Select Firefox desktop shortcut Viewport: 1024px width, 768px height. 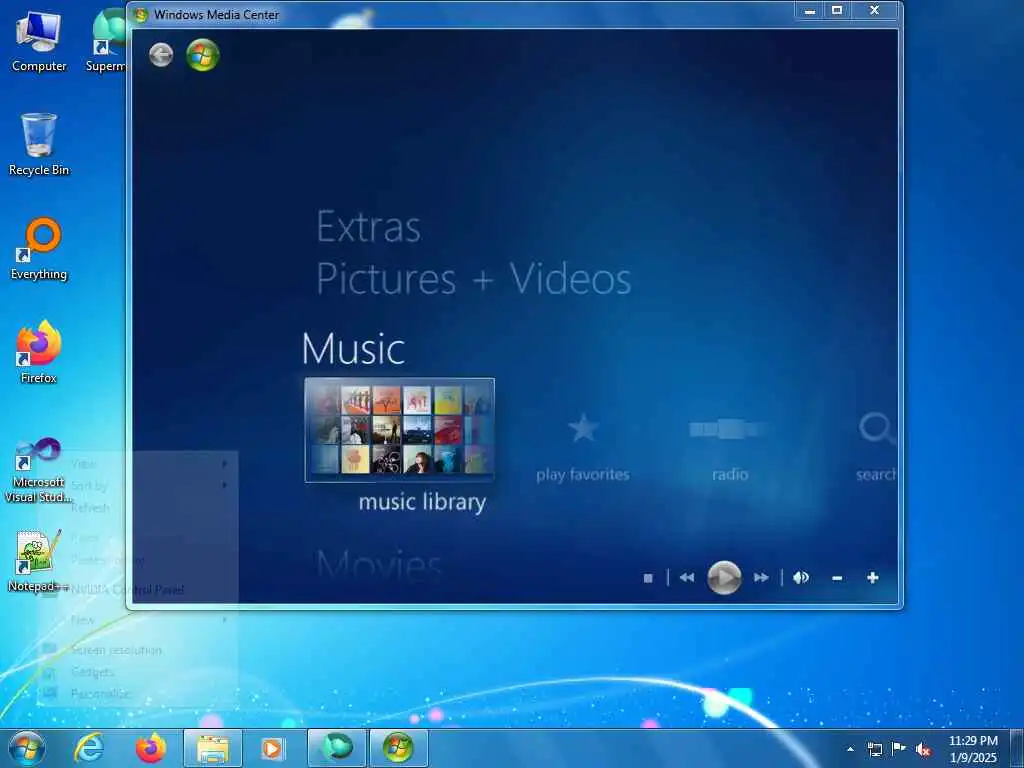[39, 353]
